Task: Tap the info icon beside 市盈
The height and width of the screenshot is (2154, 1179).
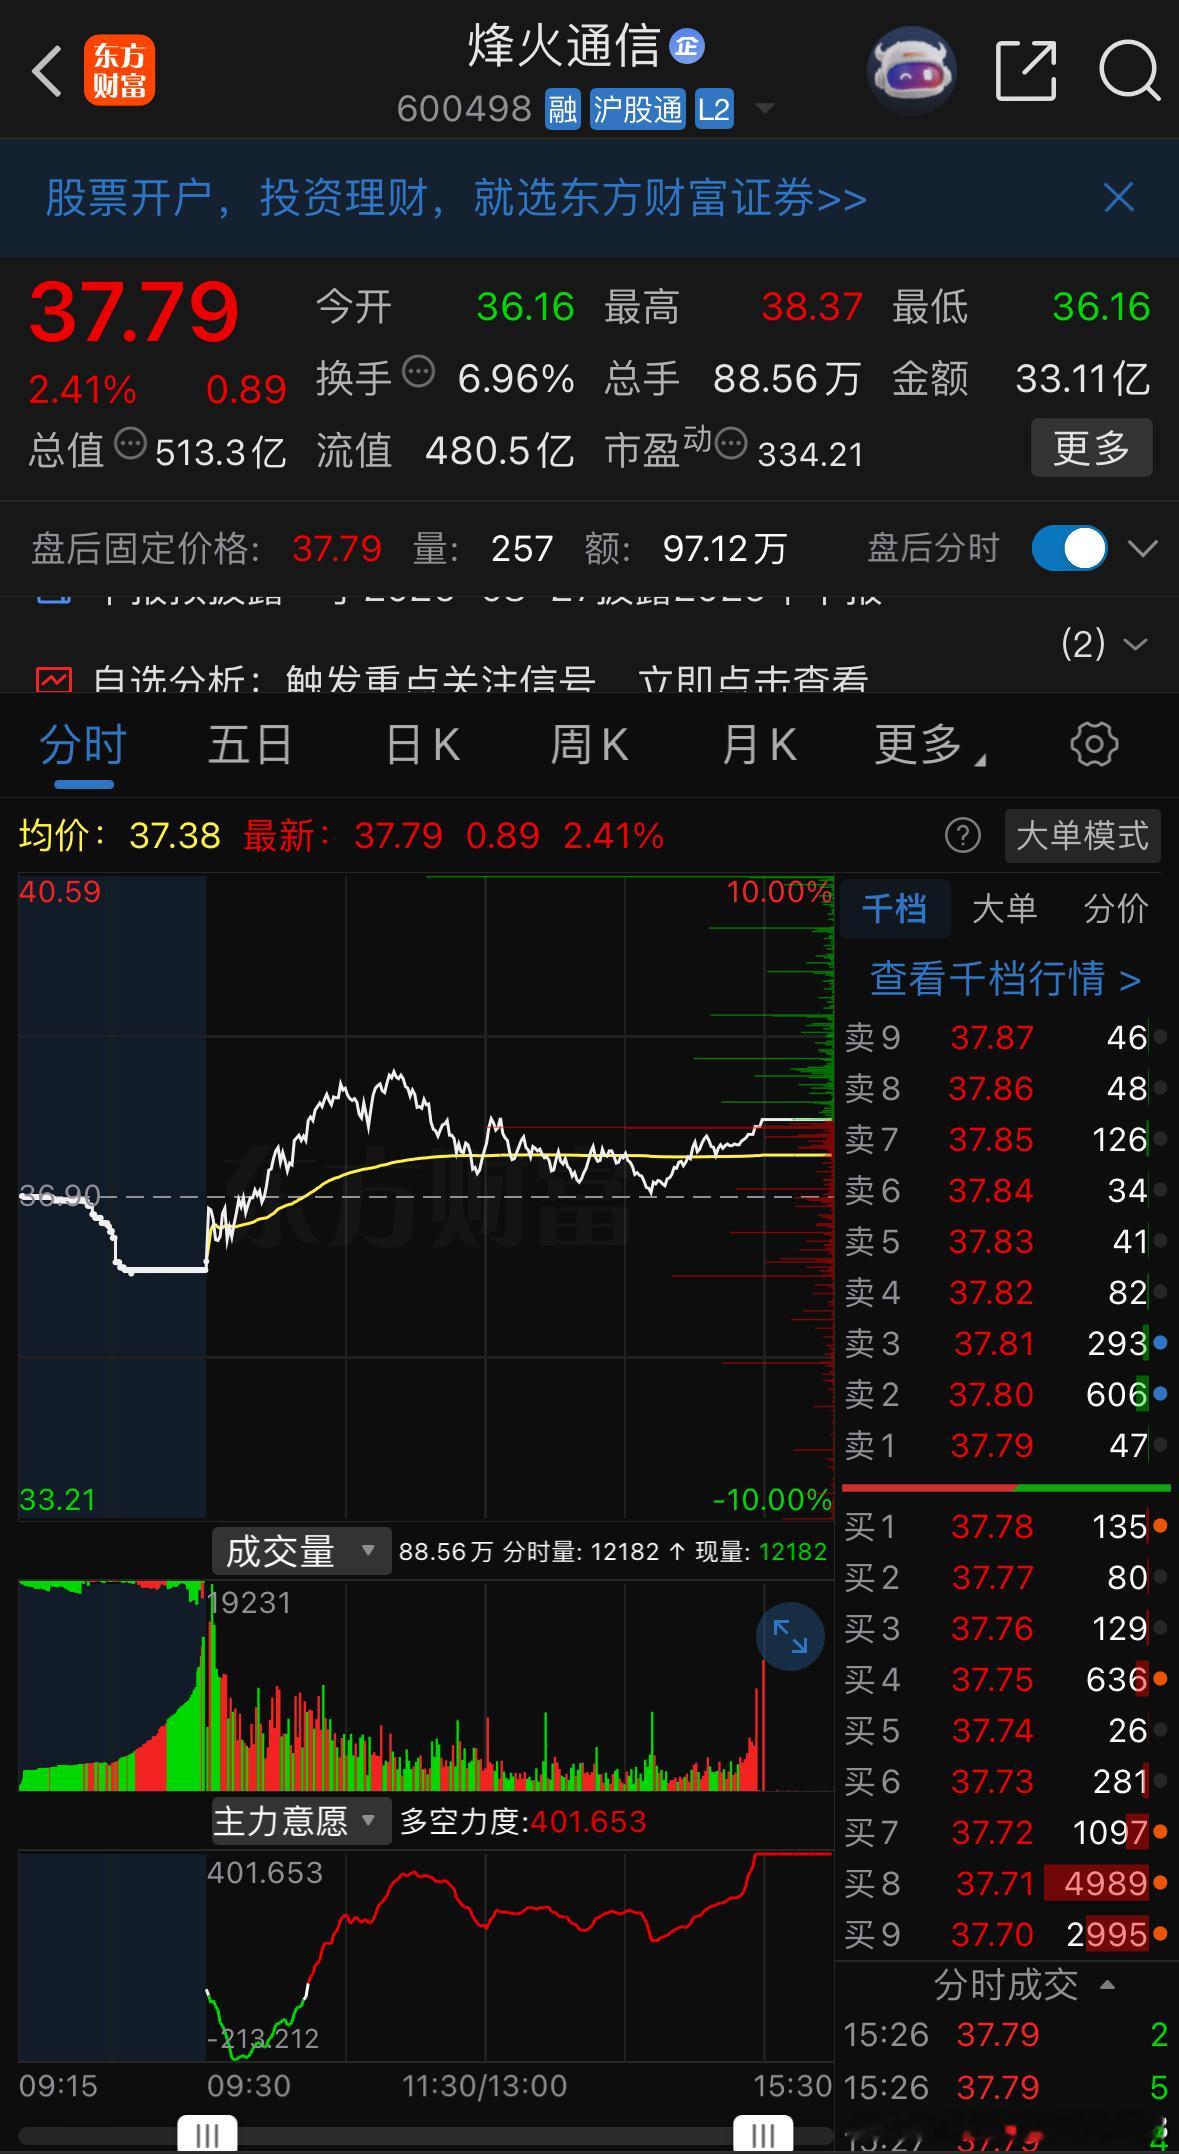Action: click(x=731, y=443)
